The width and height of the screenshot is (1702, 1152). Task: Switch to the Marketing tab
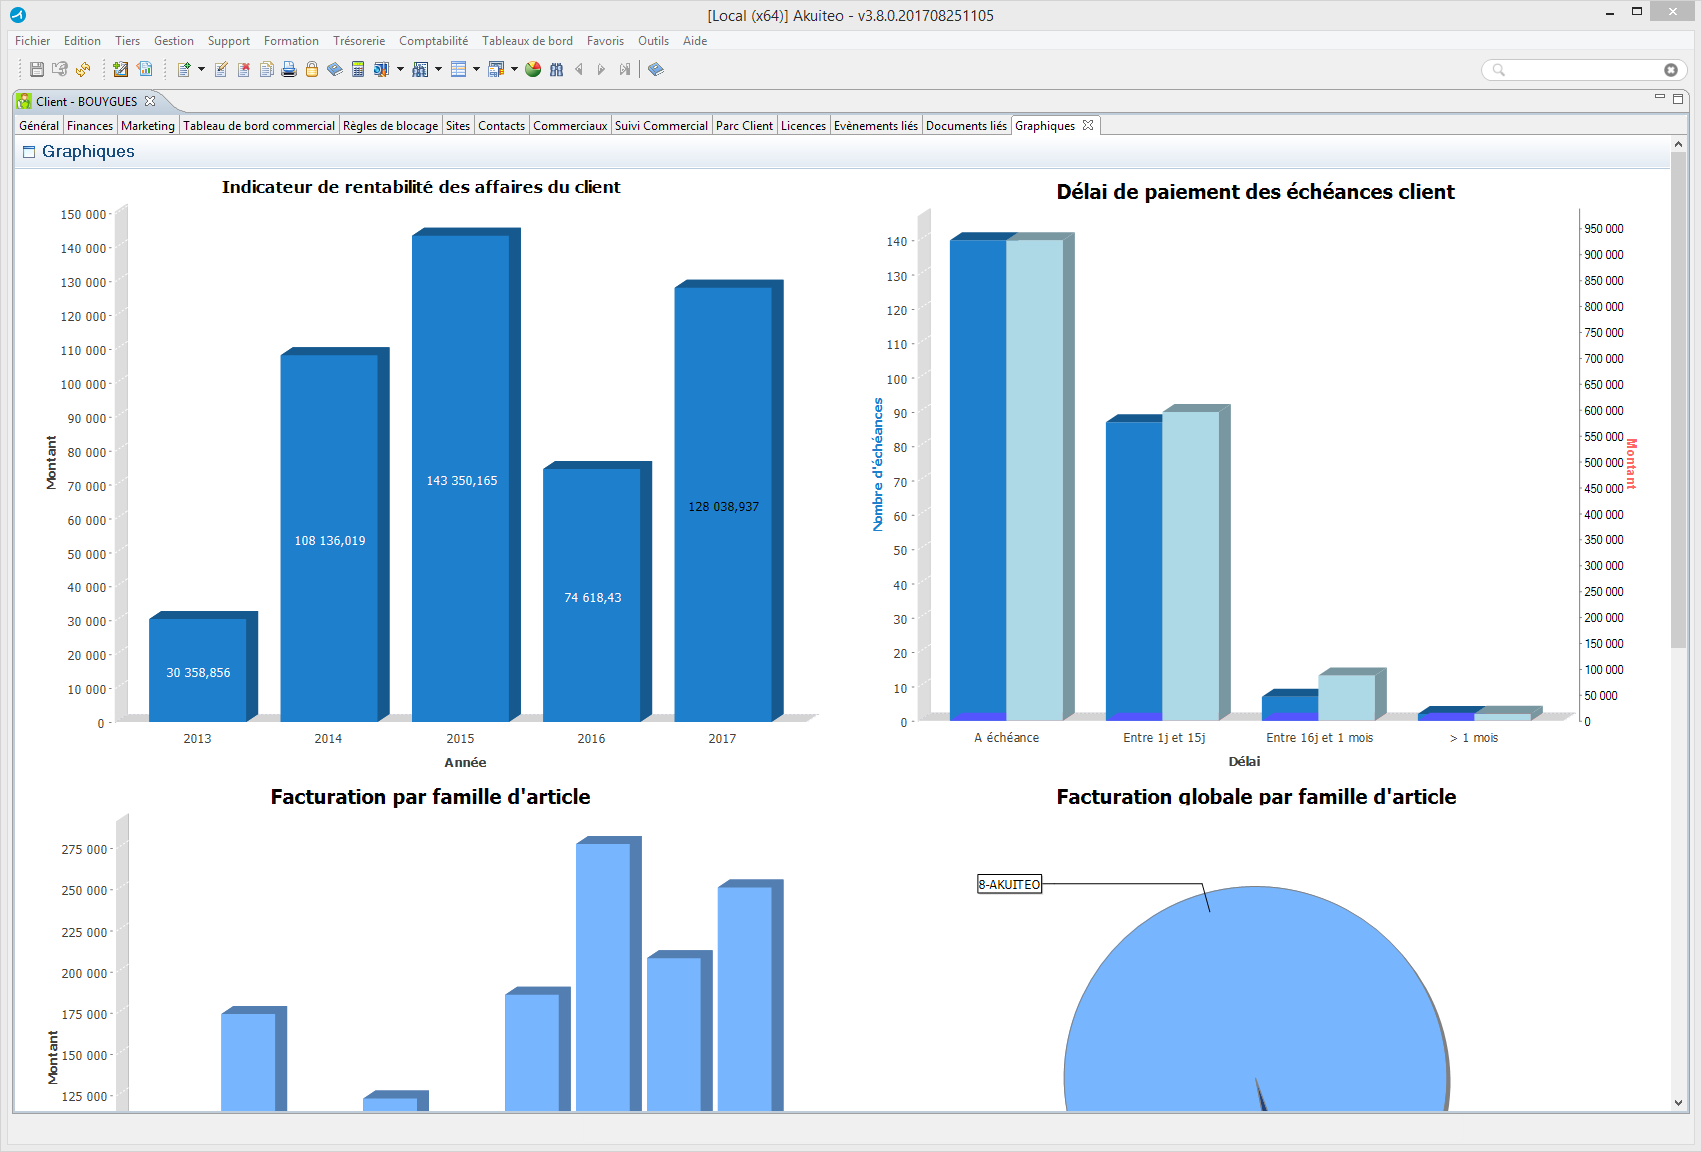pos(148,126)
